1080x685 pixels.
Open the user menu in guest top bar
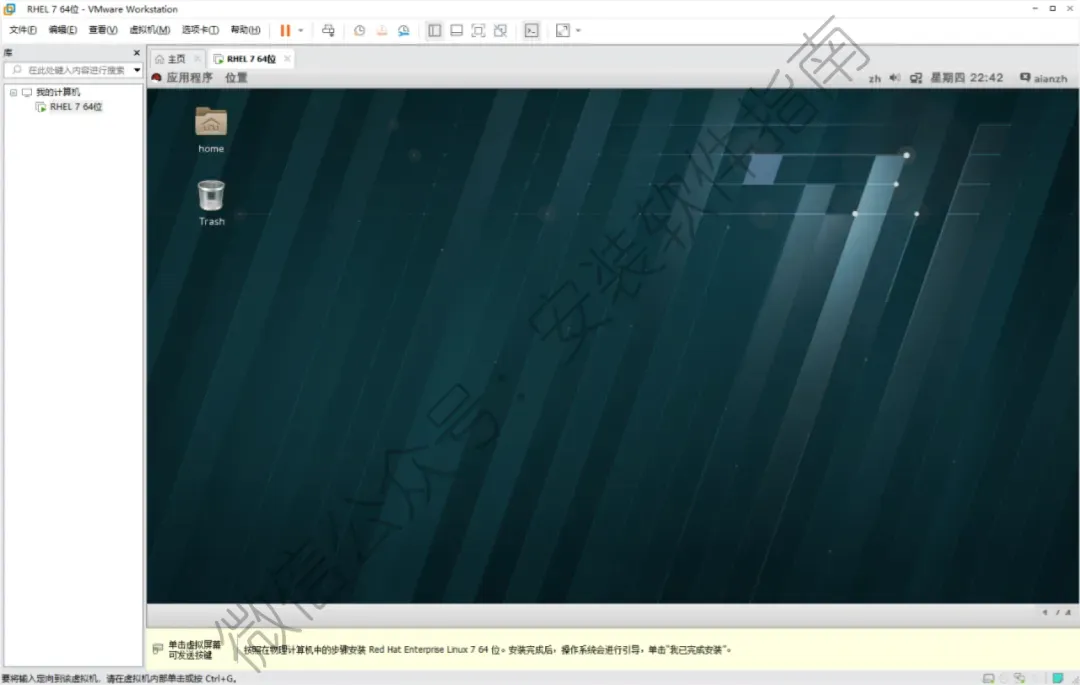(1043, 78)
